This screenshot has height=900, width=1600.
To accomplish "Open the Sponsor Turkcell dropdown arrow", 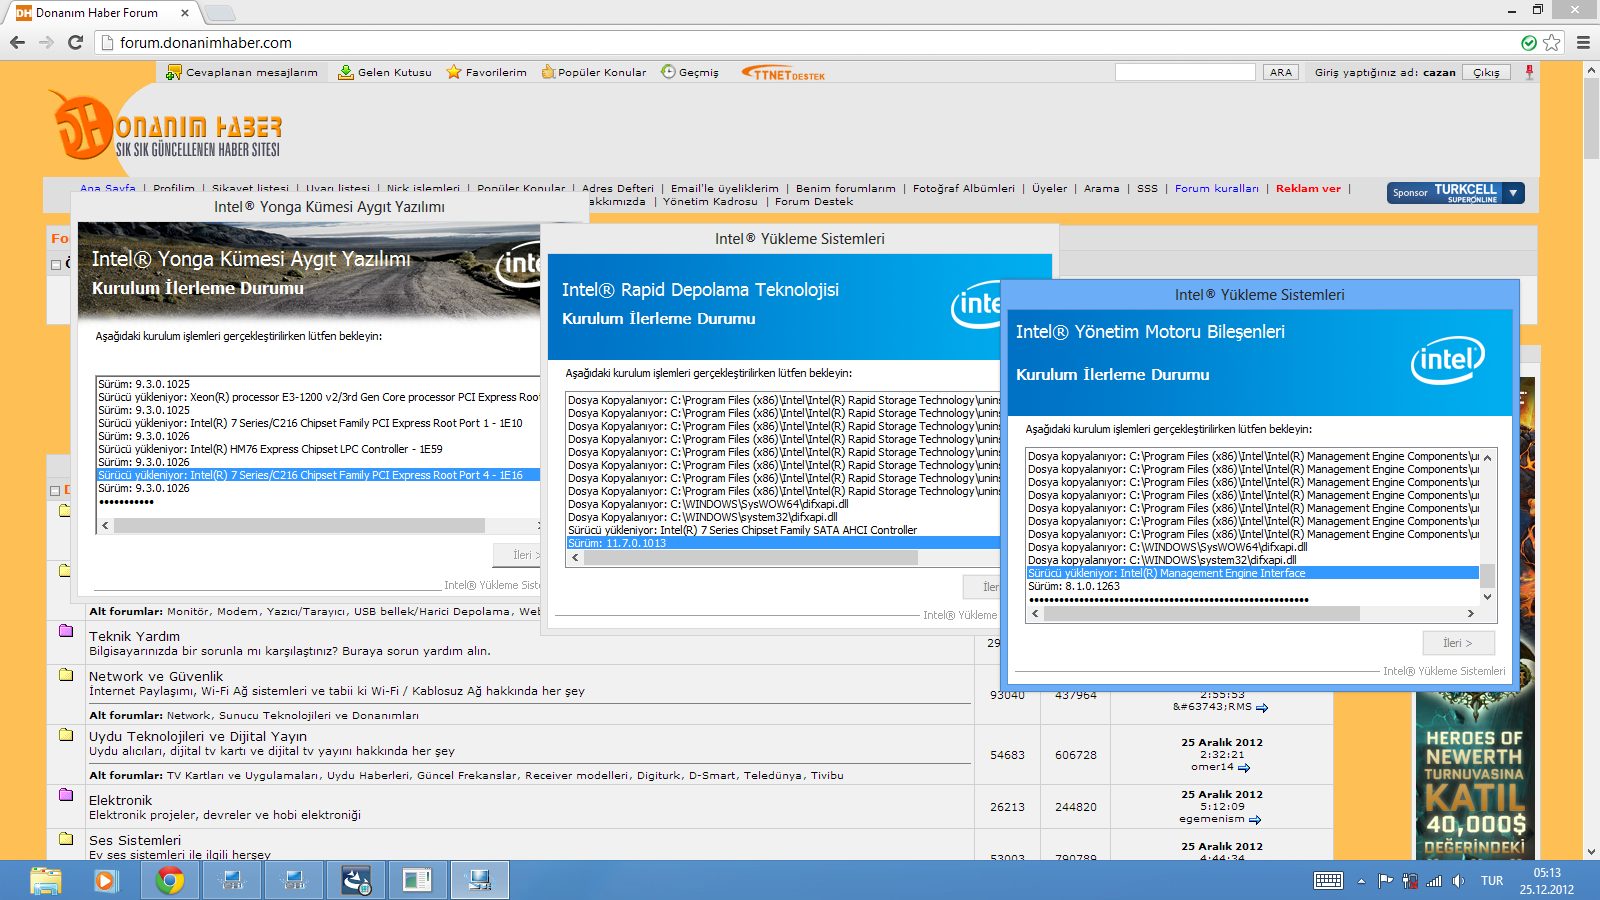I will pyautogui.click(x=1514, y=193).
